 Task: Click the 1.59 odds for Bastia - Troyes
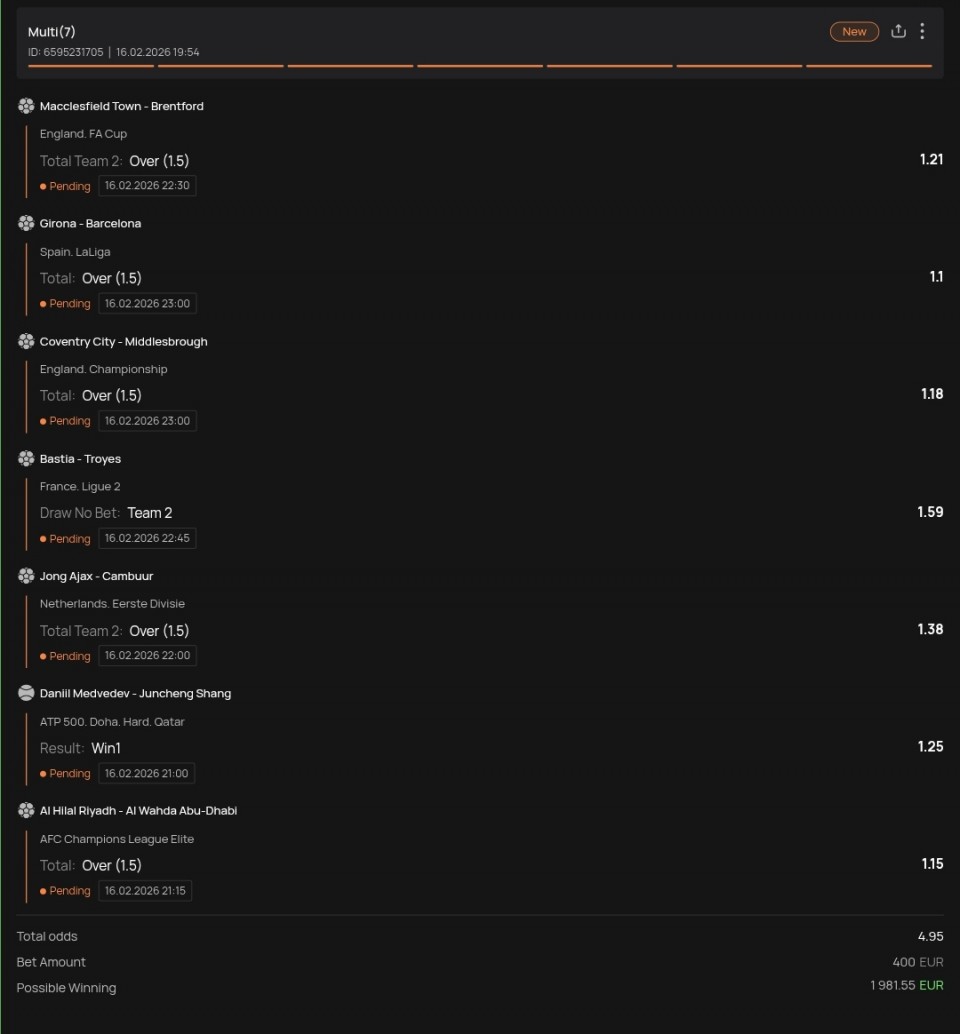[930, 512]
